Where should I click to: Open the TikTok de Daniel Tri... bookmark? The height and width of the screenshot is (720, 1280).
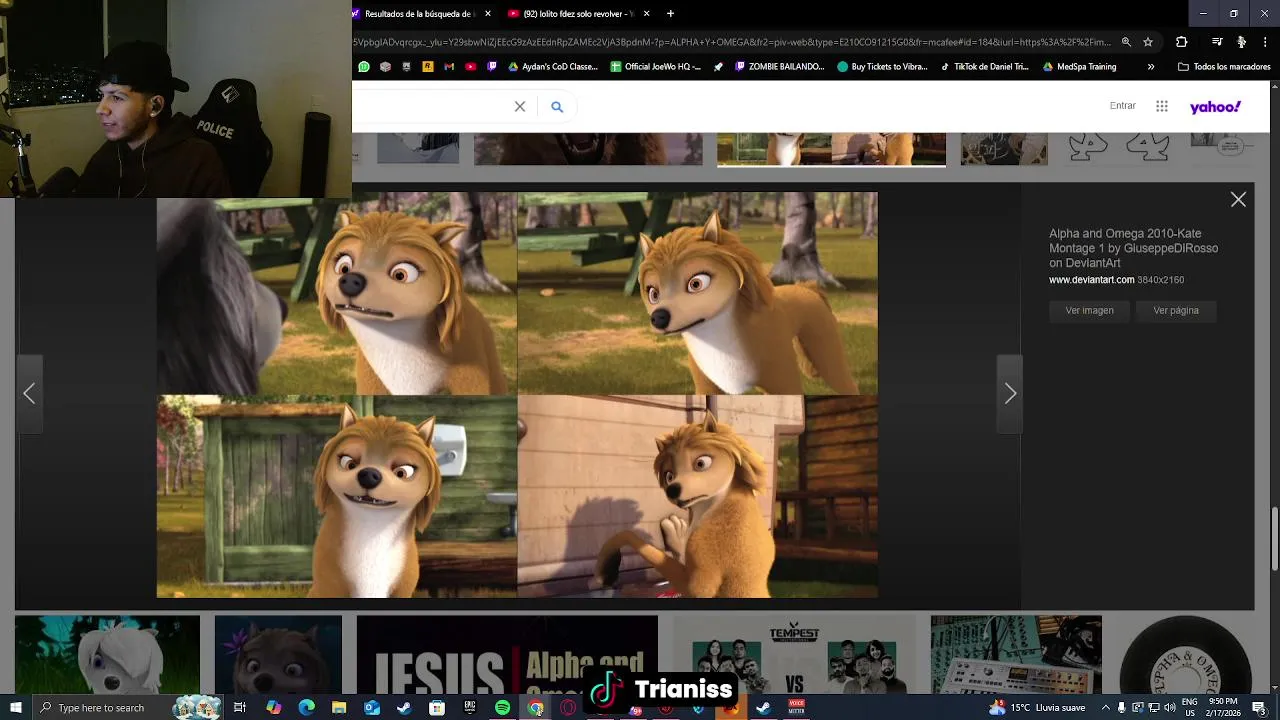984,67
